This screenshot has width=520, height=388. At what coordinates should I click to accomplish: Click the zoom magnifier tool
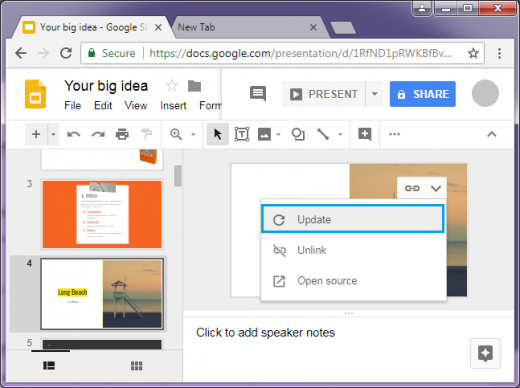point(176,134)
